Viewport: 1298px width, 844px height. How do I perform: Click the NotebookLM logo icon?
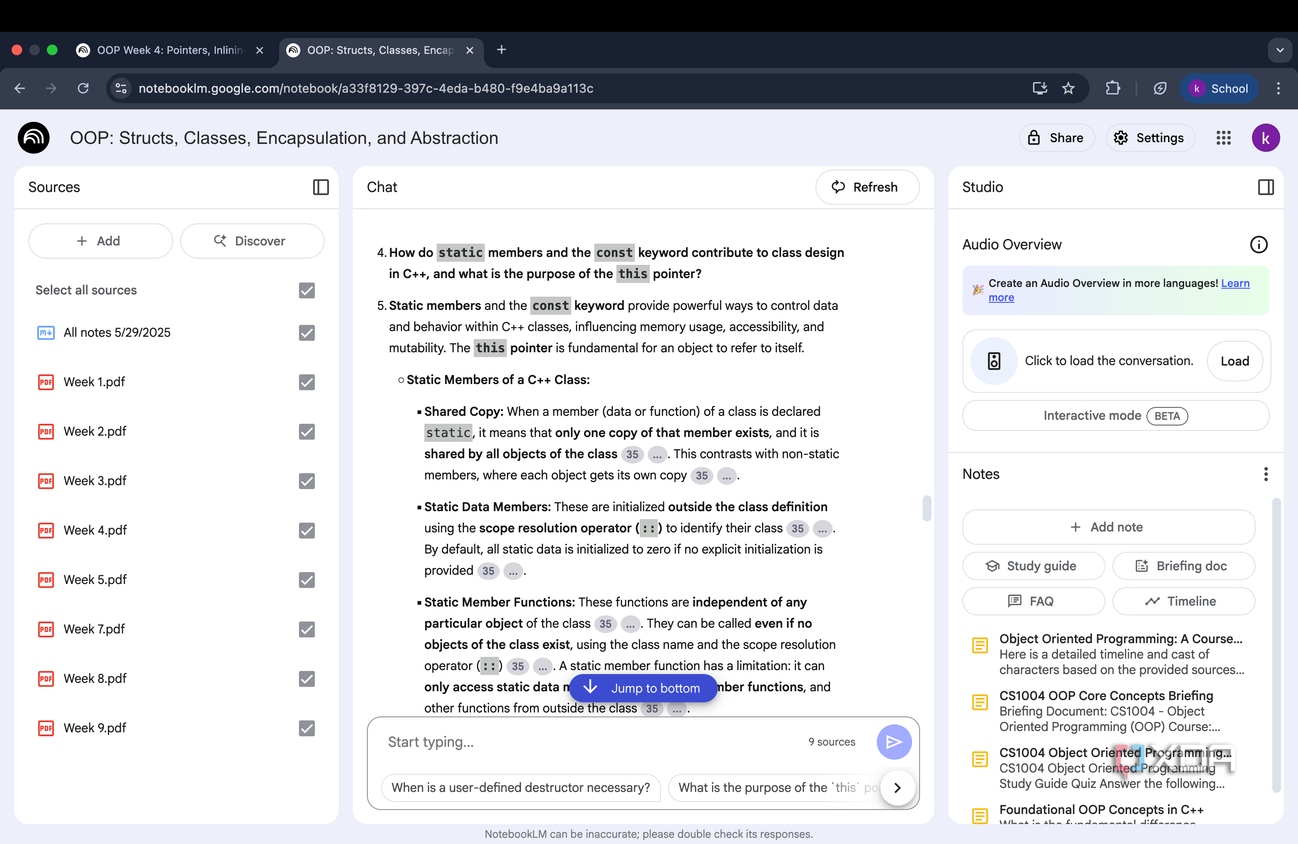tap(34, 138)
